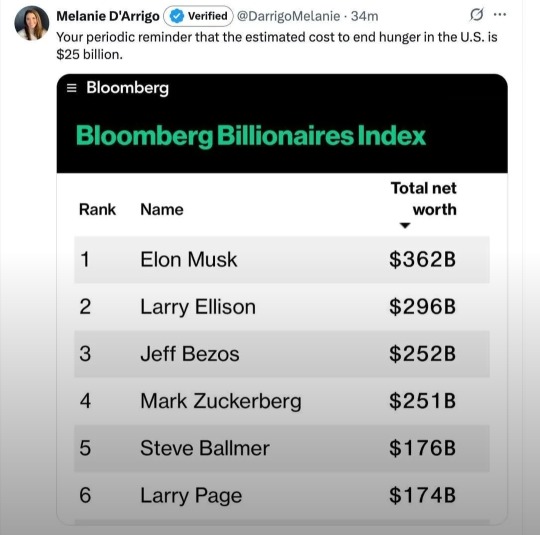Image resolution: width=540 pixels, height=535 pixels.
Task: Click the Bloomberg Billionaires Index title
Action: tap(251, 136)
